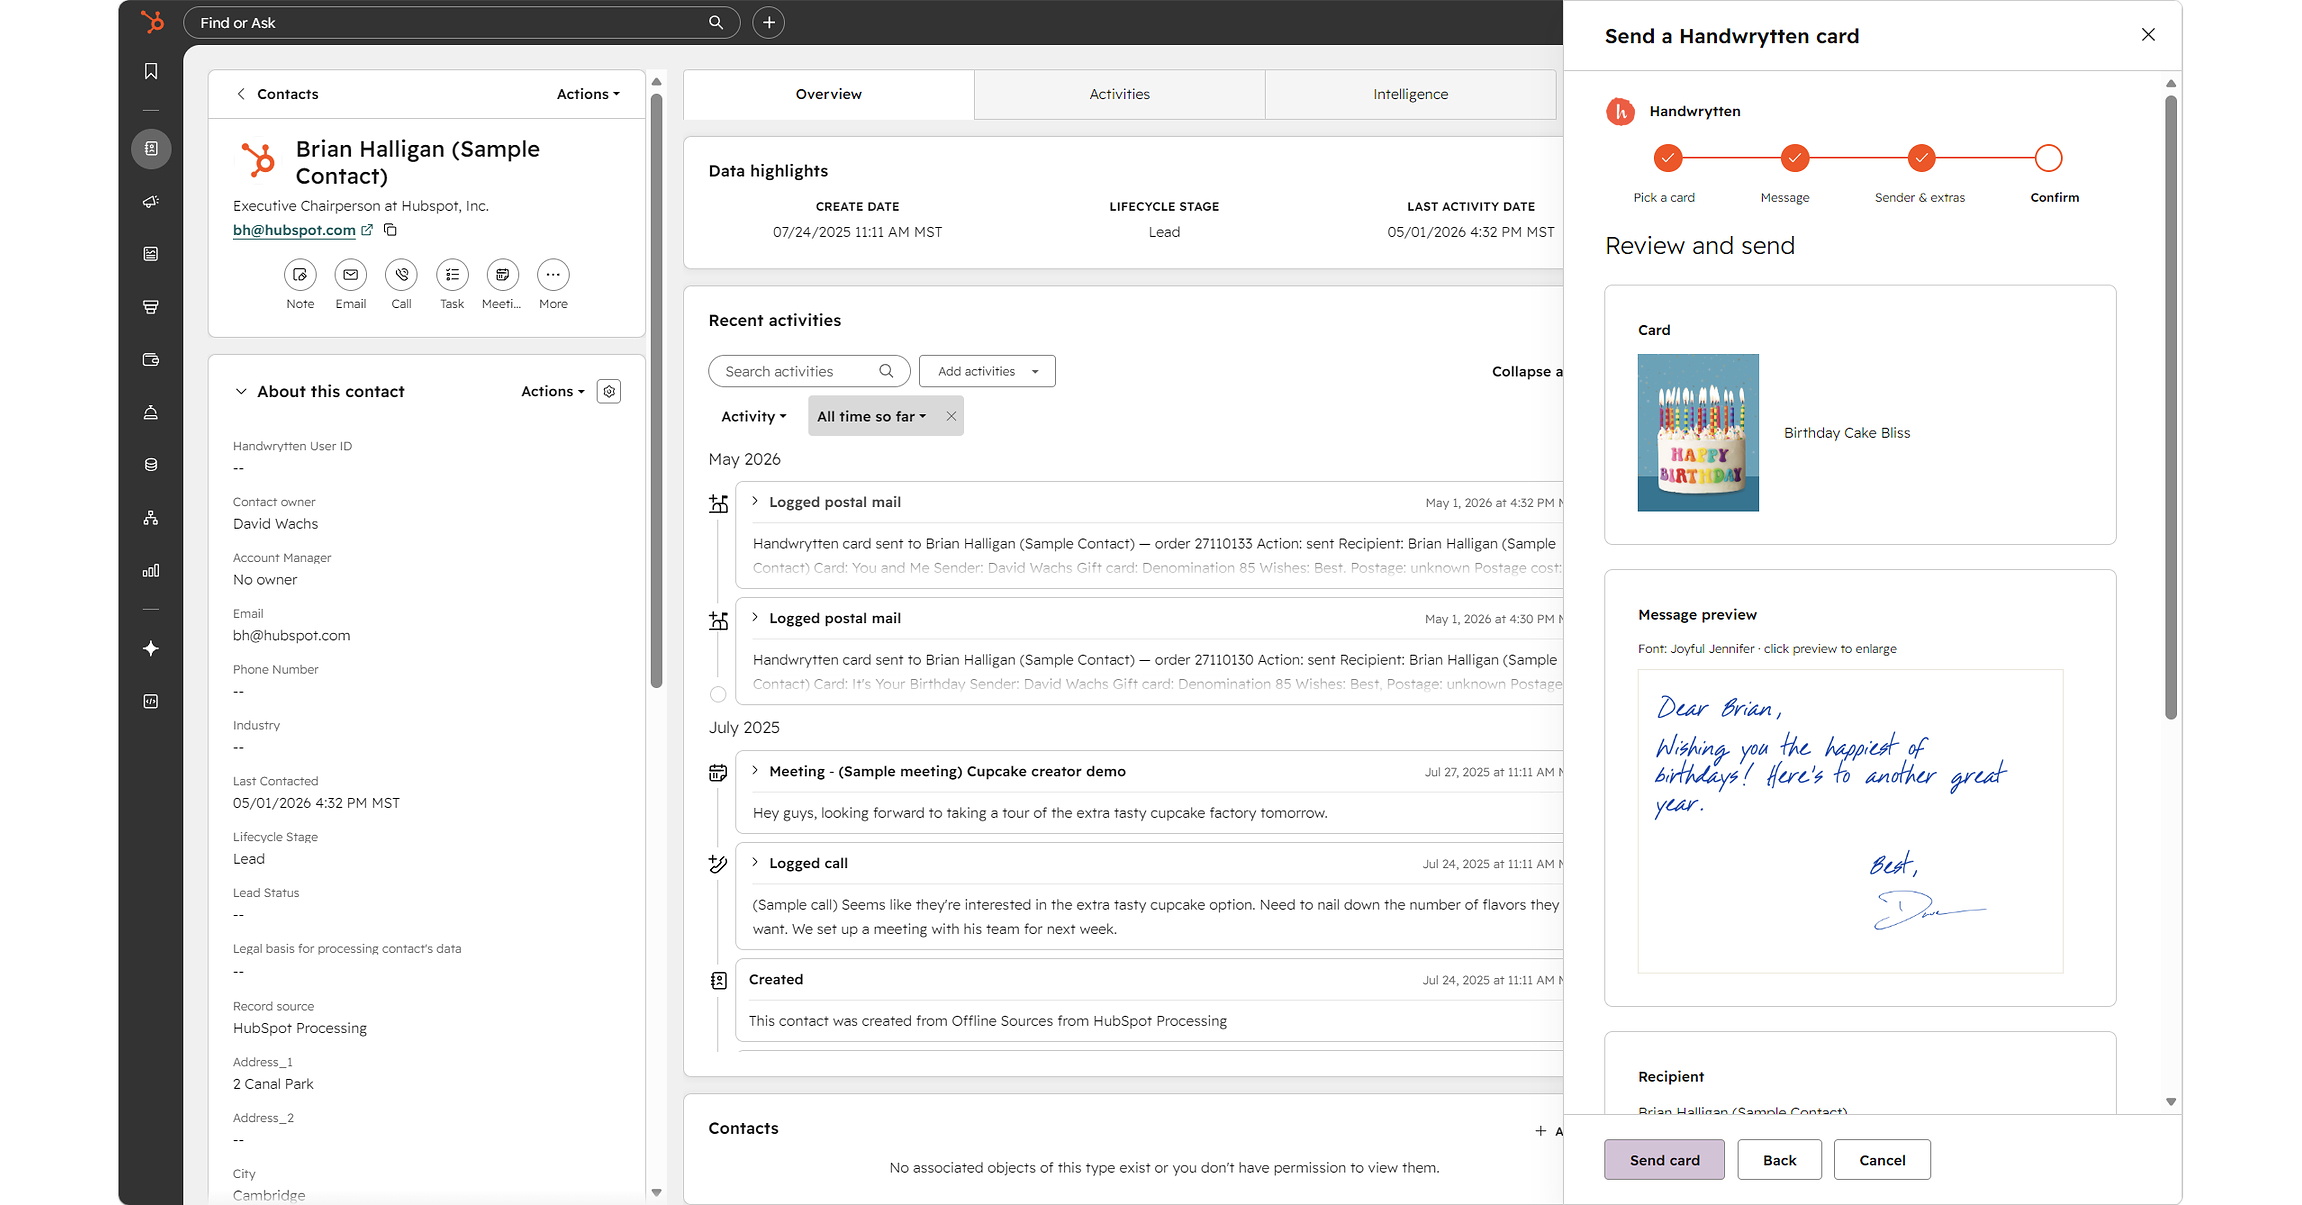Click Collapse all in Recent activities

click(1527, 371)
